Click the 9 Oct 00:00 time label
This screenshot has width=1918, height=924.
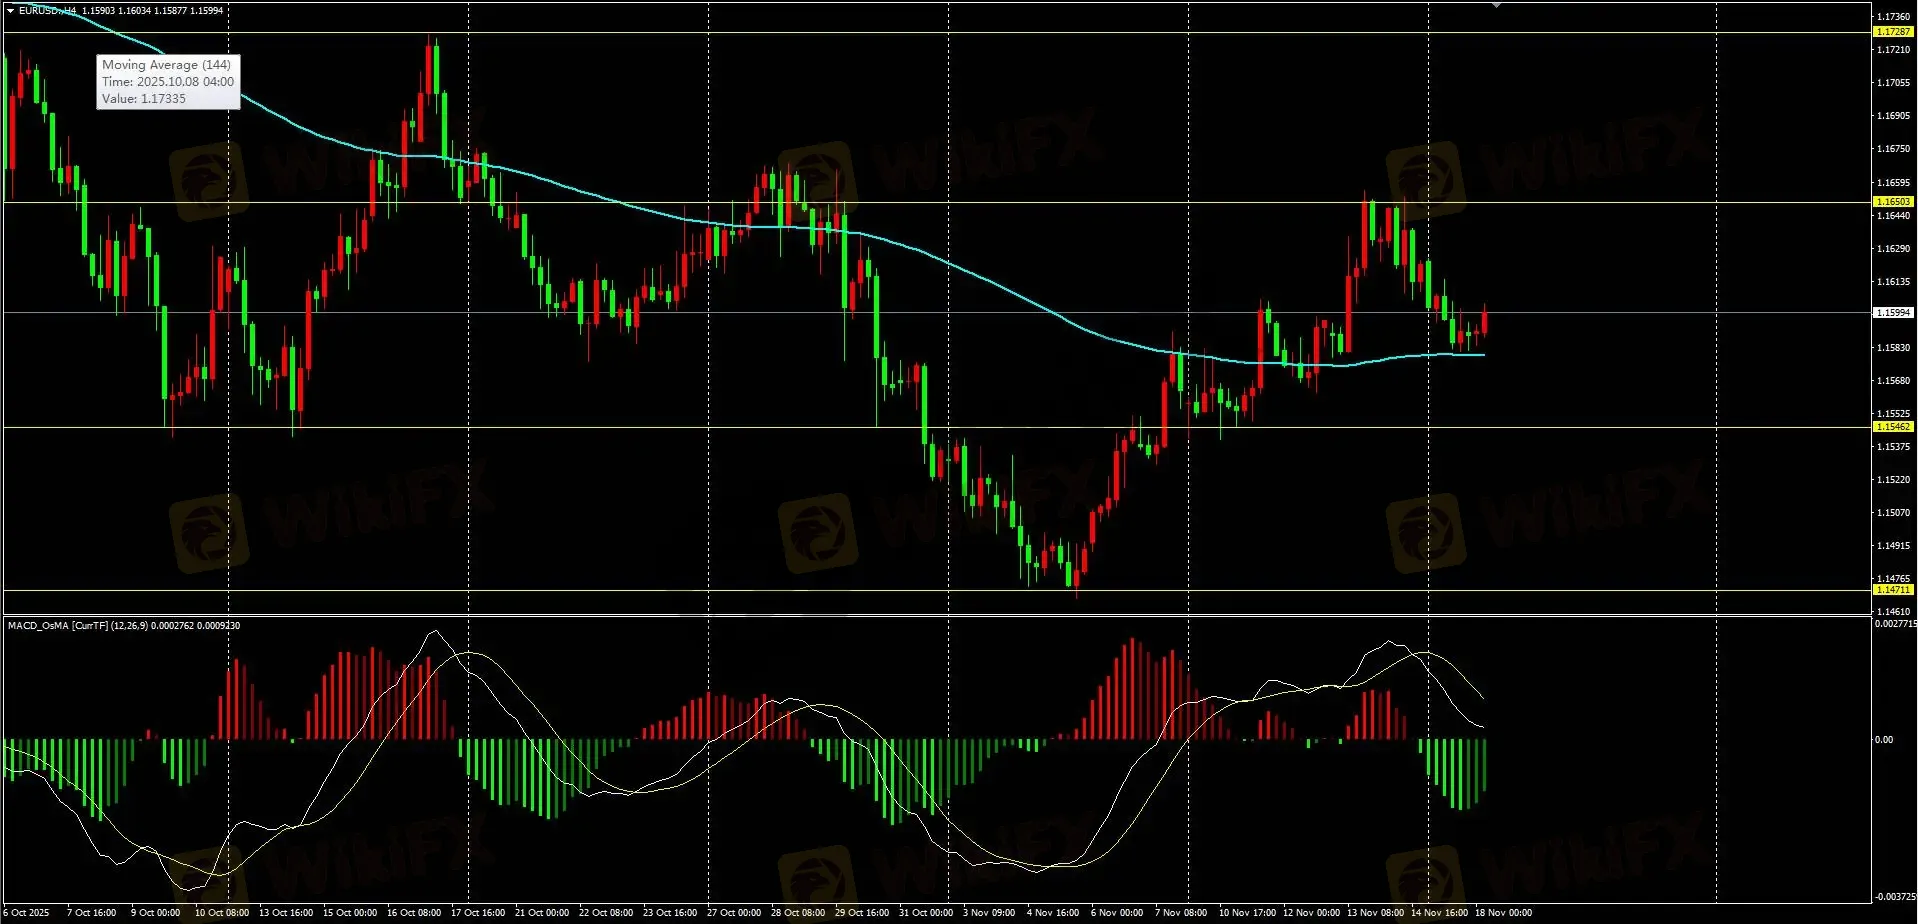click(x=155, y=913)
